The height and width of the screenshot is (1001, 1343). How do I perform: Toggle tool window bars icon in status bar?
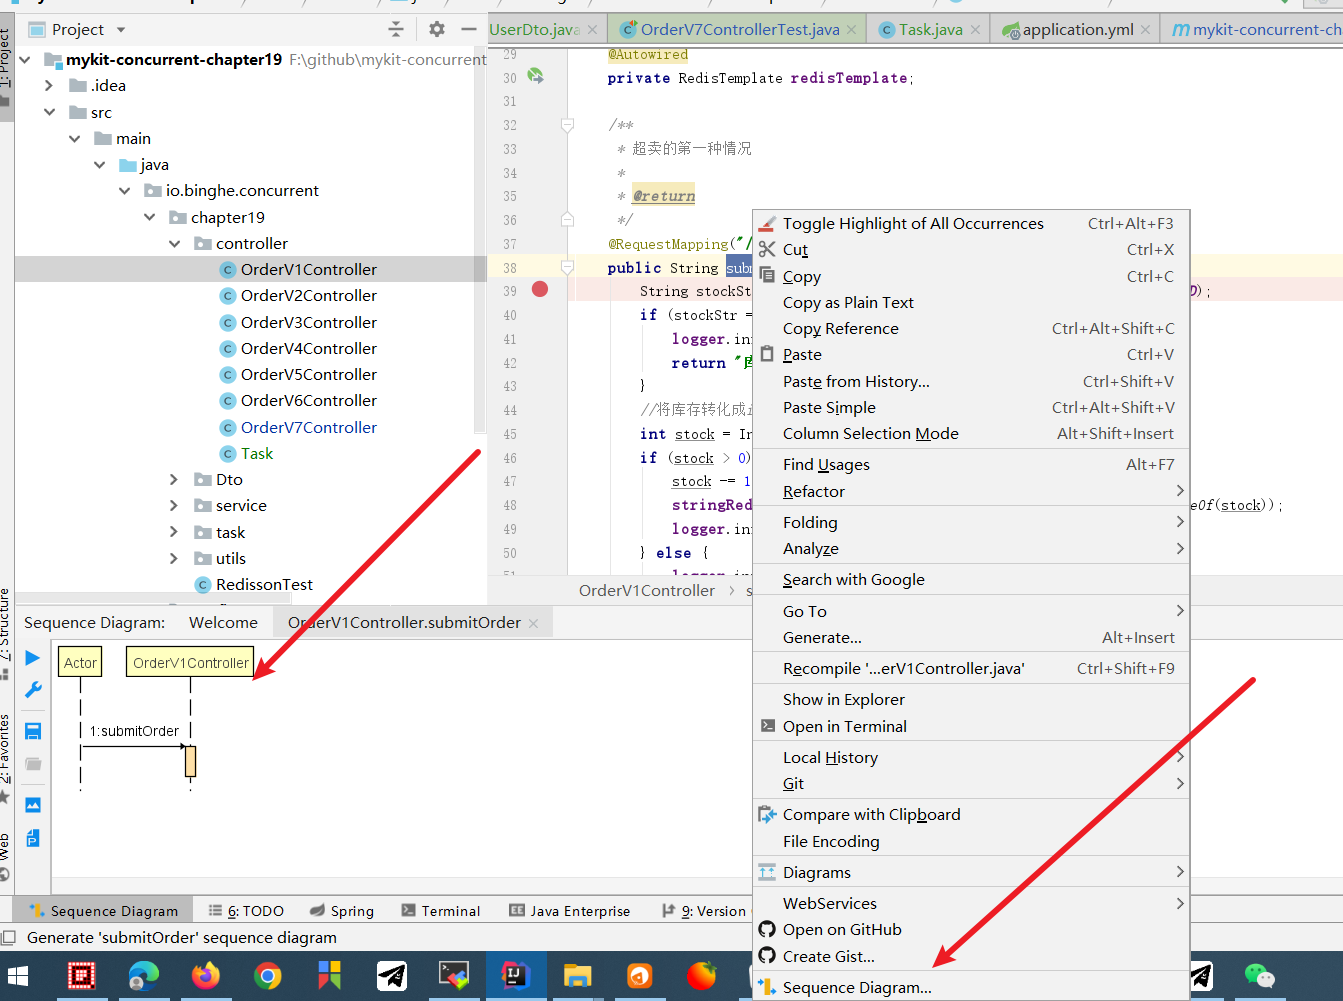(8, 938)
